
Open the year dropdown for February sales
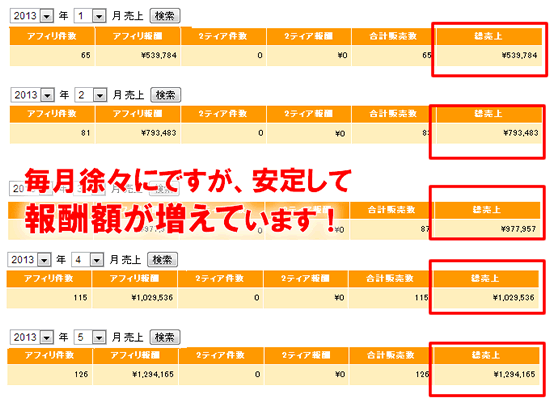[x=33, y=95]
